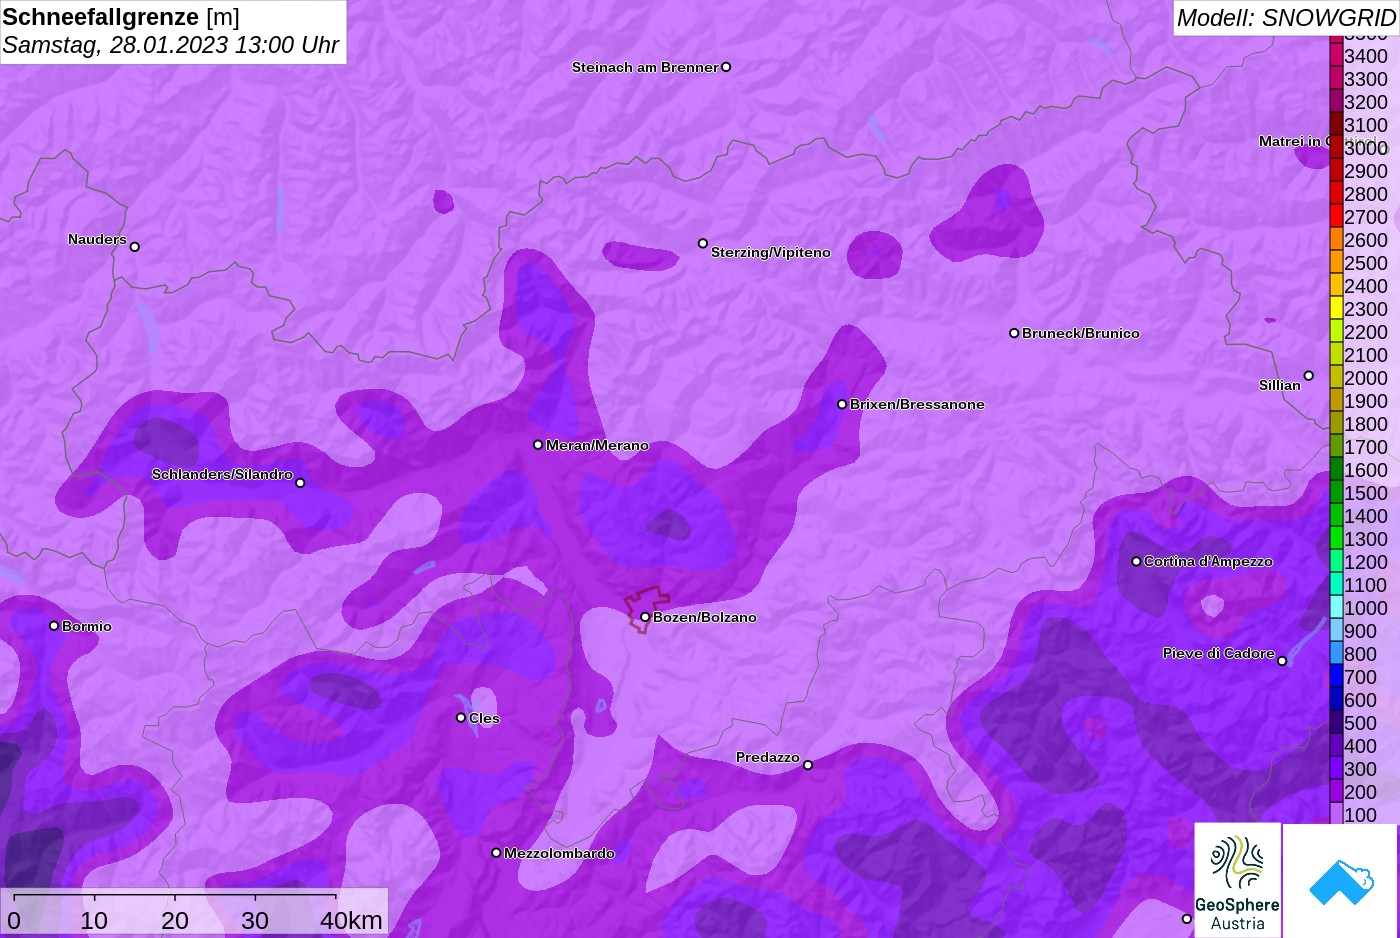The image size is (1400, 938).
Task: Click the Modell: SNOWGRID label
Action: pyautogui.click(x=1286, y=18)
